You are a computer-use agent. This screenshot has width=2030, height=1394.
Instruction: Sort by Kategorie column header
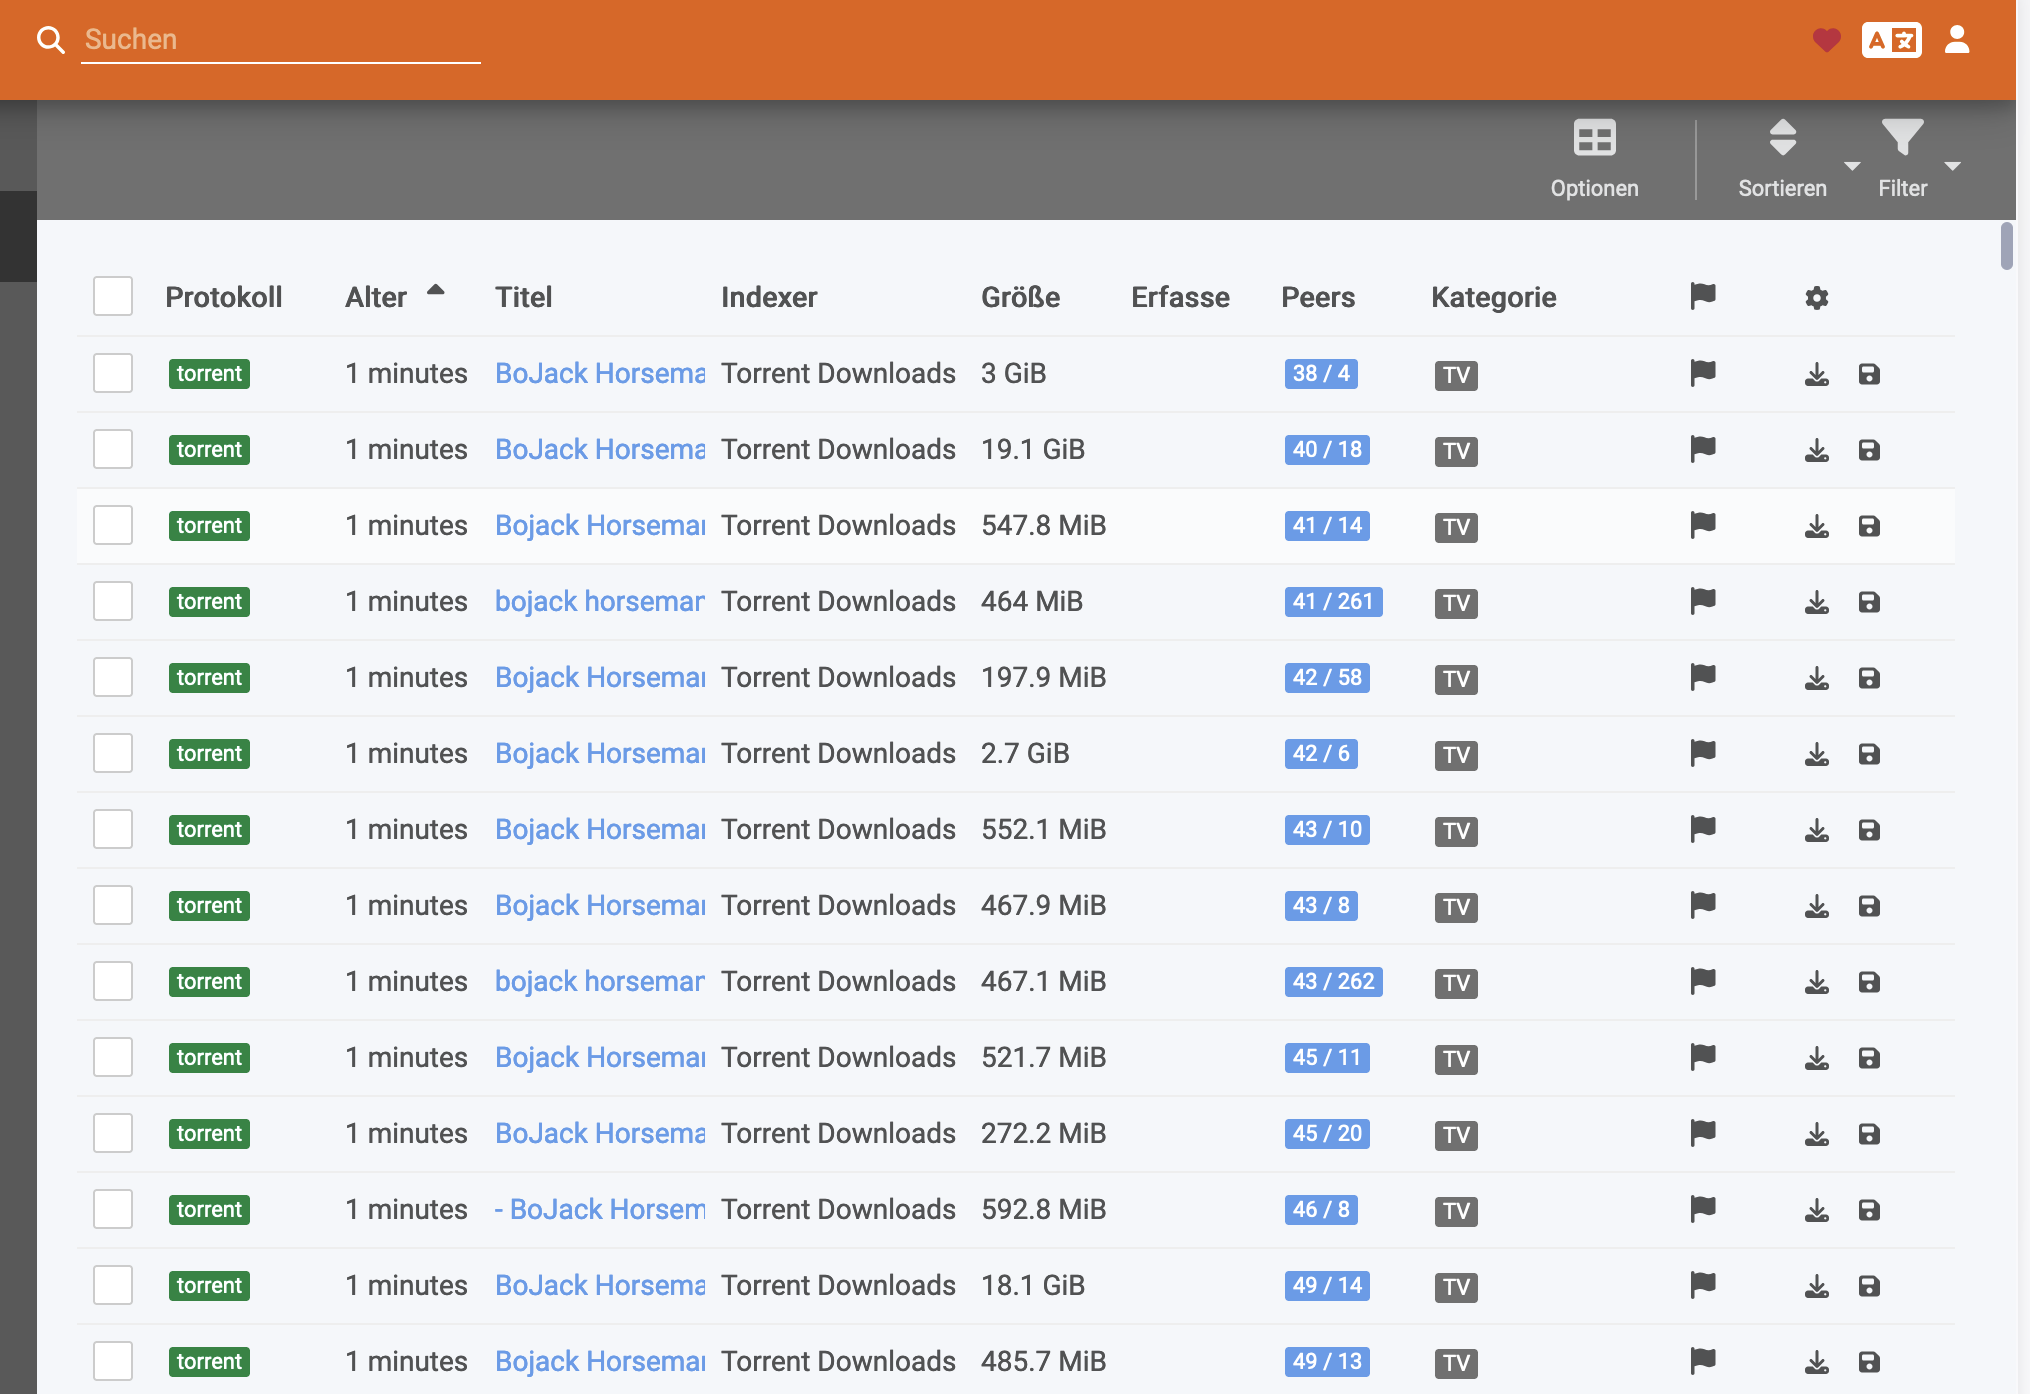[x=1493, y=297]
